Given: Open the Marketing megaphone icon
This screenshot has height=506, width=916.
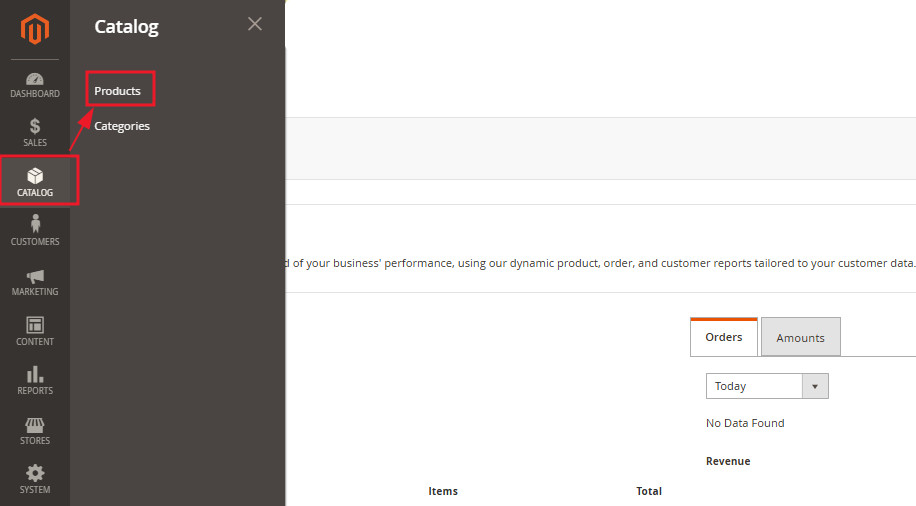Looking at the screenshot, I should 35,276.
